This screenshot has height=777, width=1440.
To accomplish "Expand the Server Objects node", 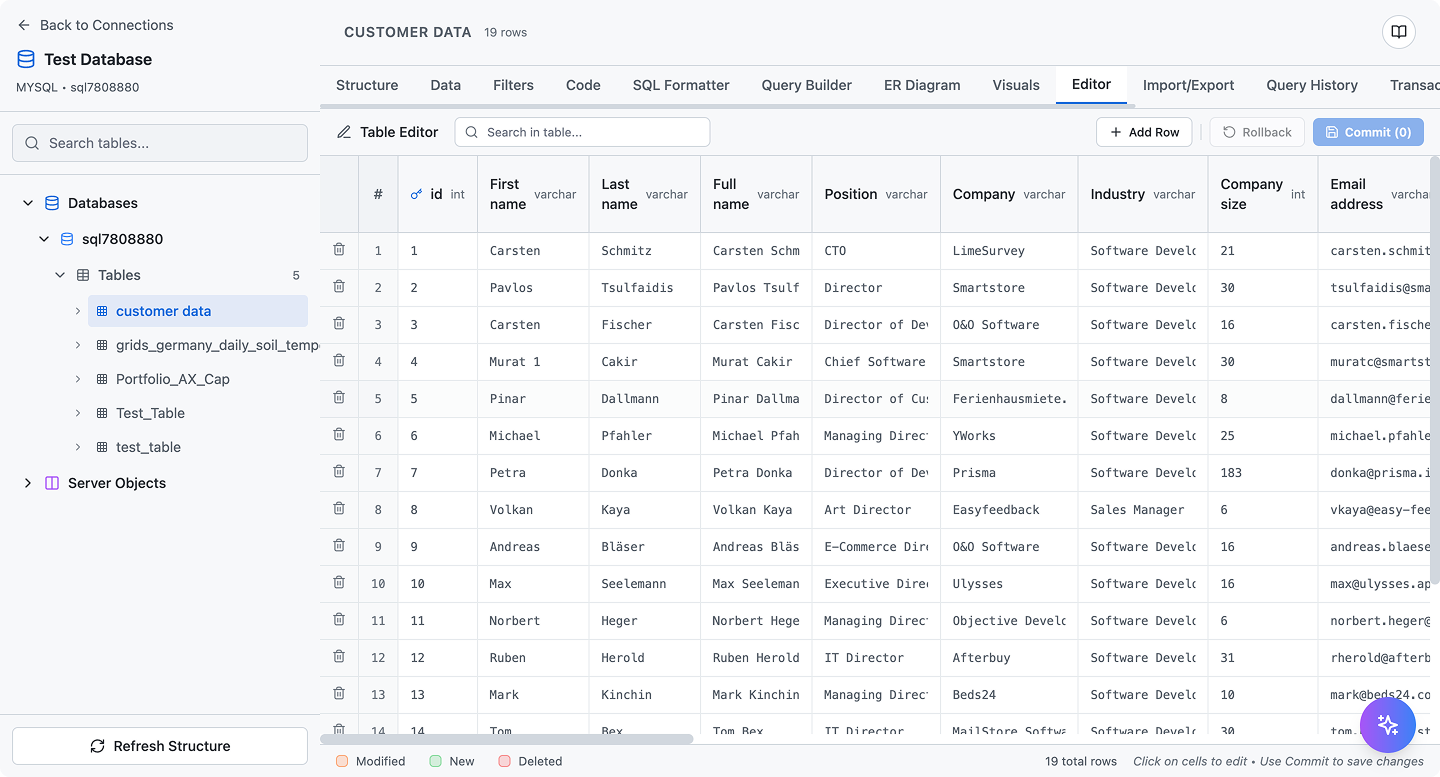I will 28,483.
